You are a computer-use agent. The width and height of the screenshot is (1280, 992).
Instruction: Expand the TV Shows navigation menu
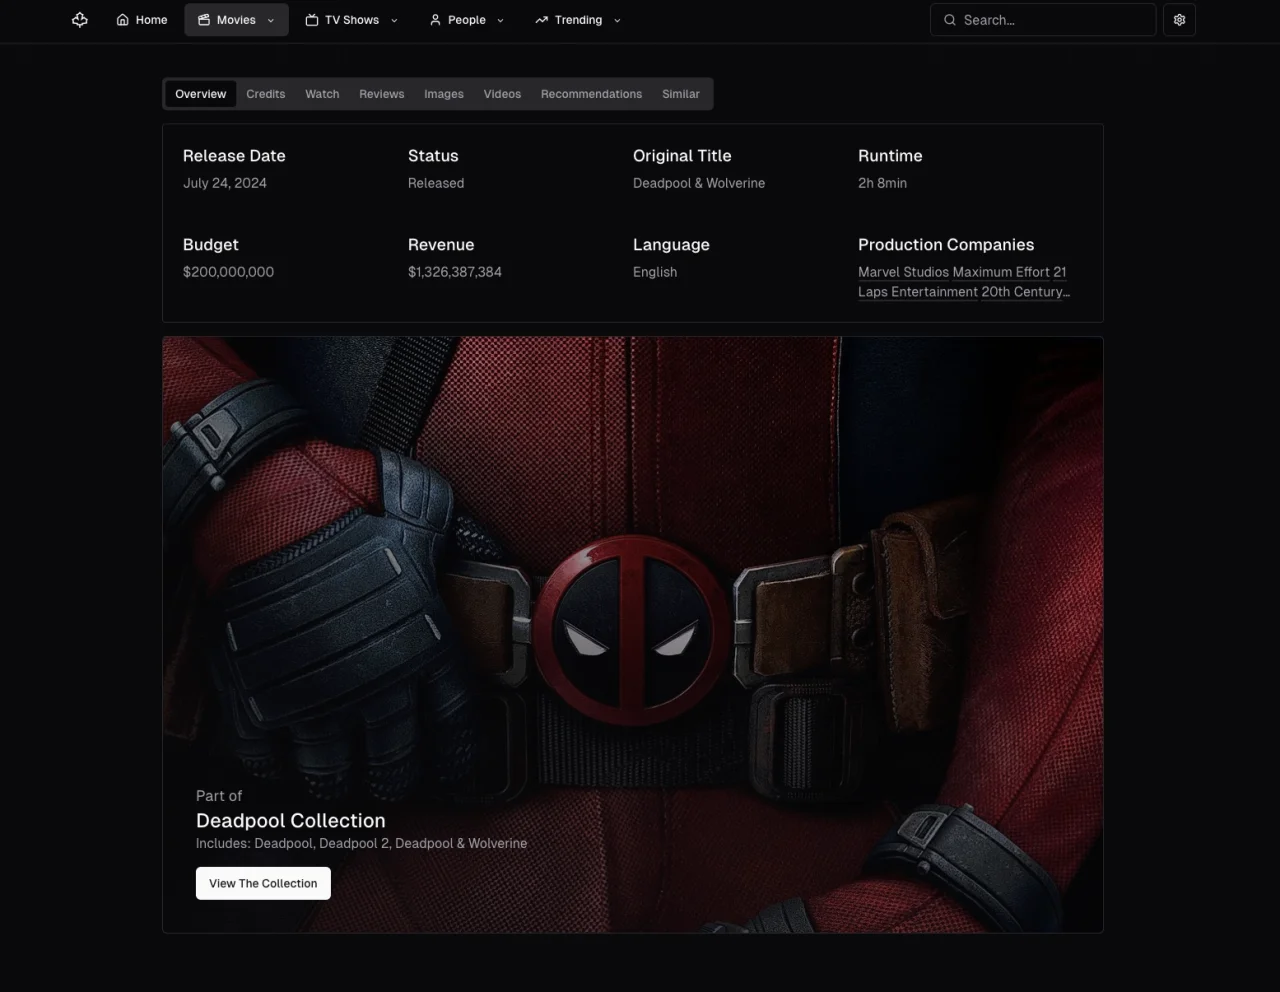click(x=352, y=20)
